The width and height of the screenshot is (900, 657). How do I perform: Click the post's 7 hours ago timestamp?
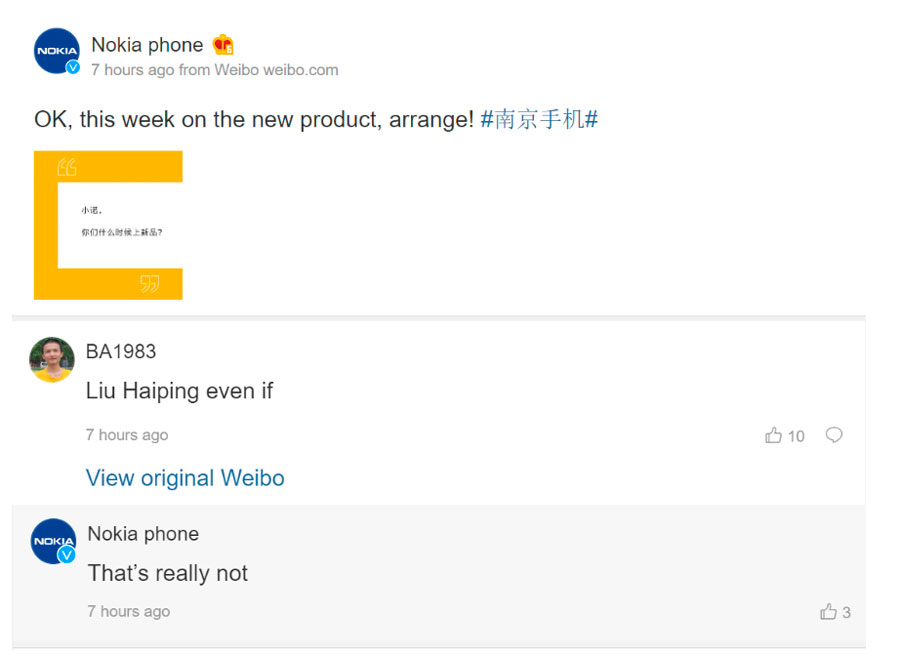(x=133, y=70)
